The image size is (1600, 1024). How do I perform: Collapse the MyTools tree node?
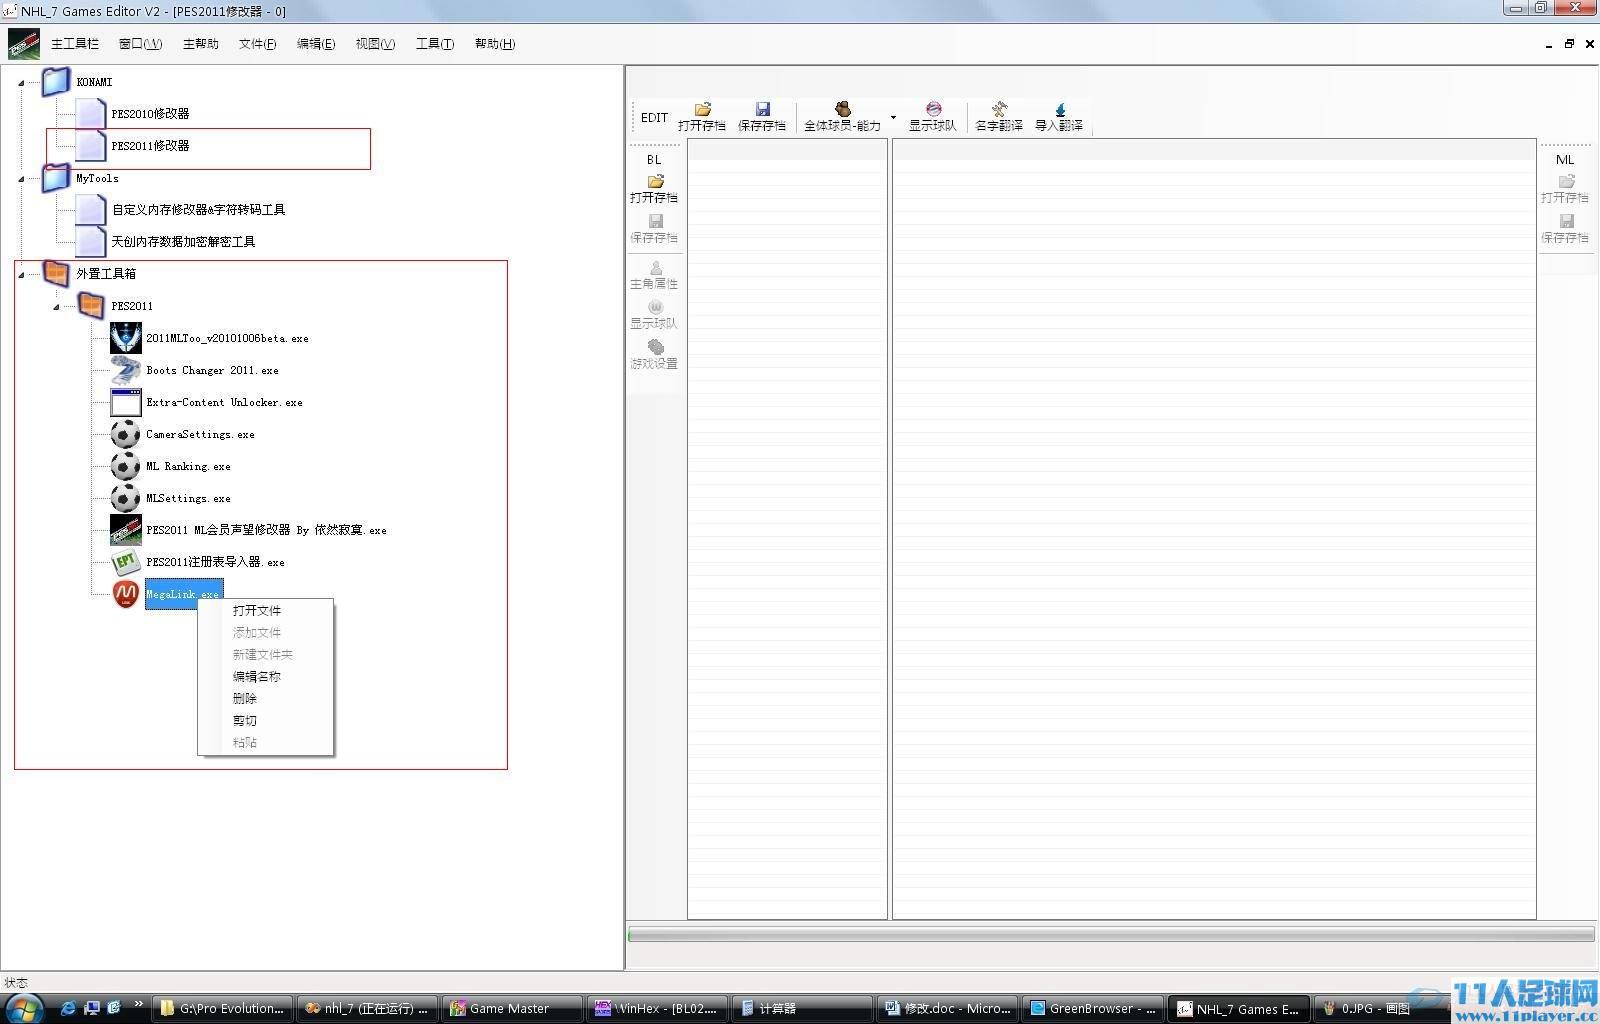pos(21,179)
